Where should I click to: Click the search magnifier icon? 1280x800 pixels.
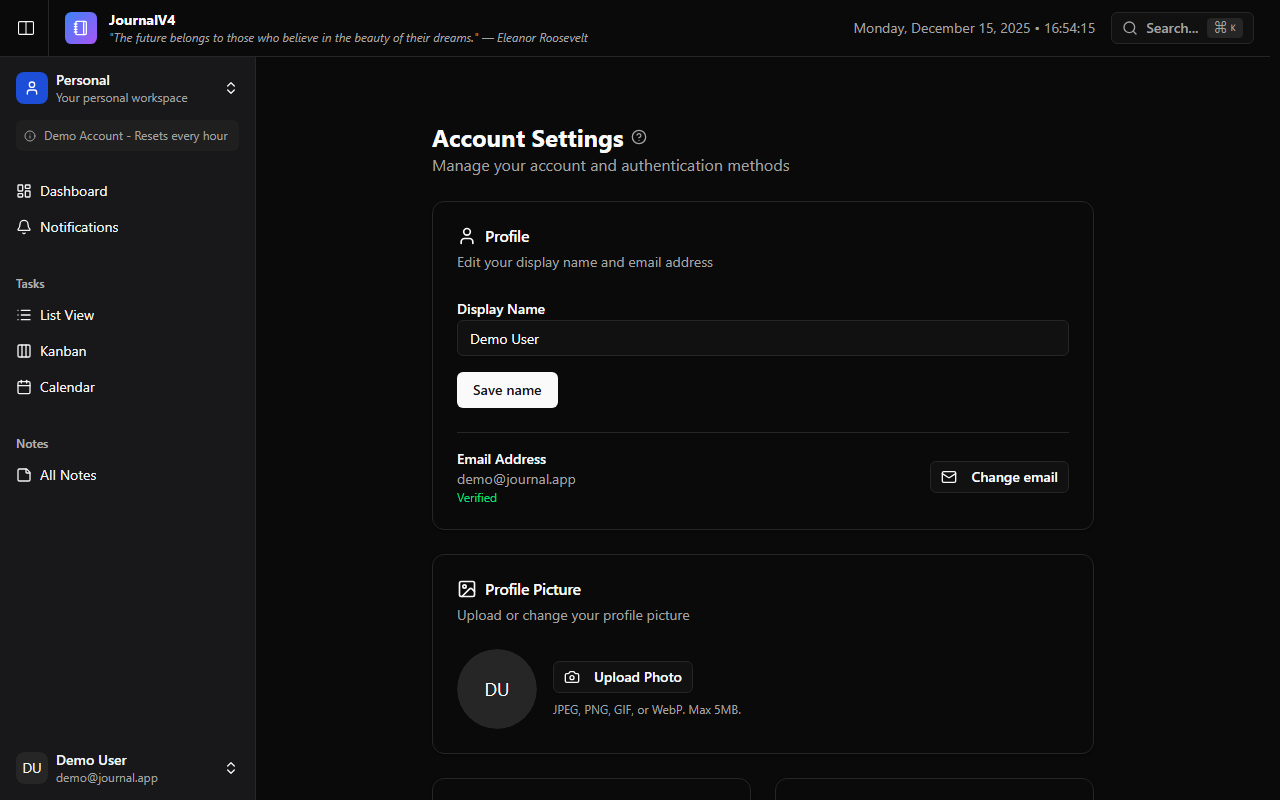point(1130,28)
